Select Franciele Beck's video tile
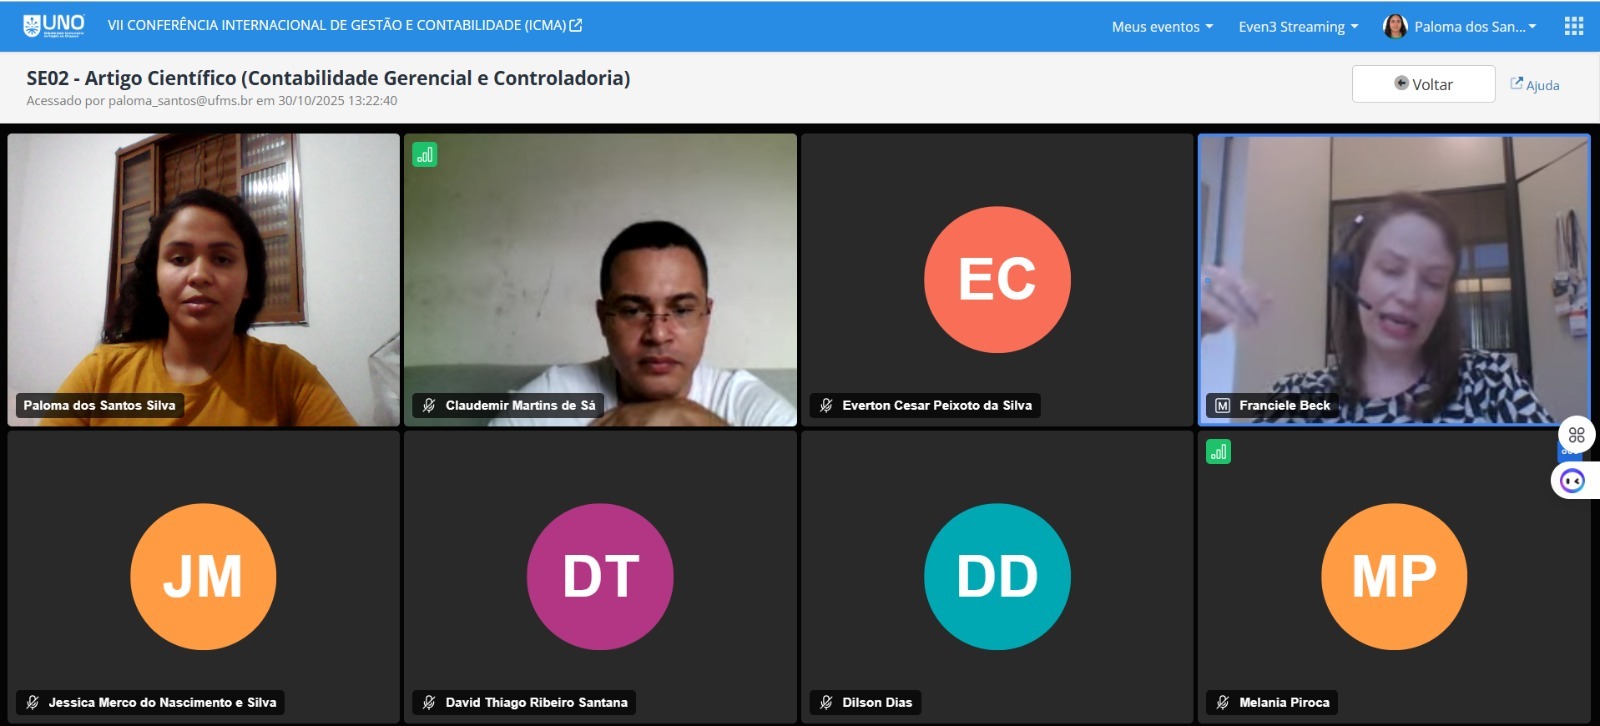Image resolution: width=1600 pixels, height=726 pixels. [x=1394, y=280]
